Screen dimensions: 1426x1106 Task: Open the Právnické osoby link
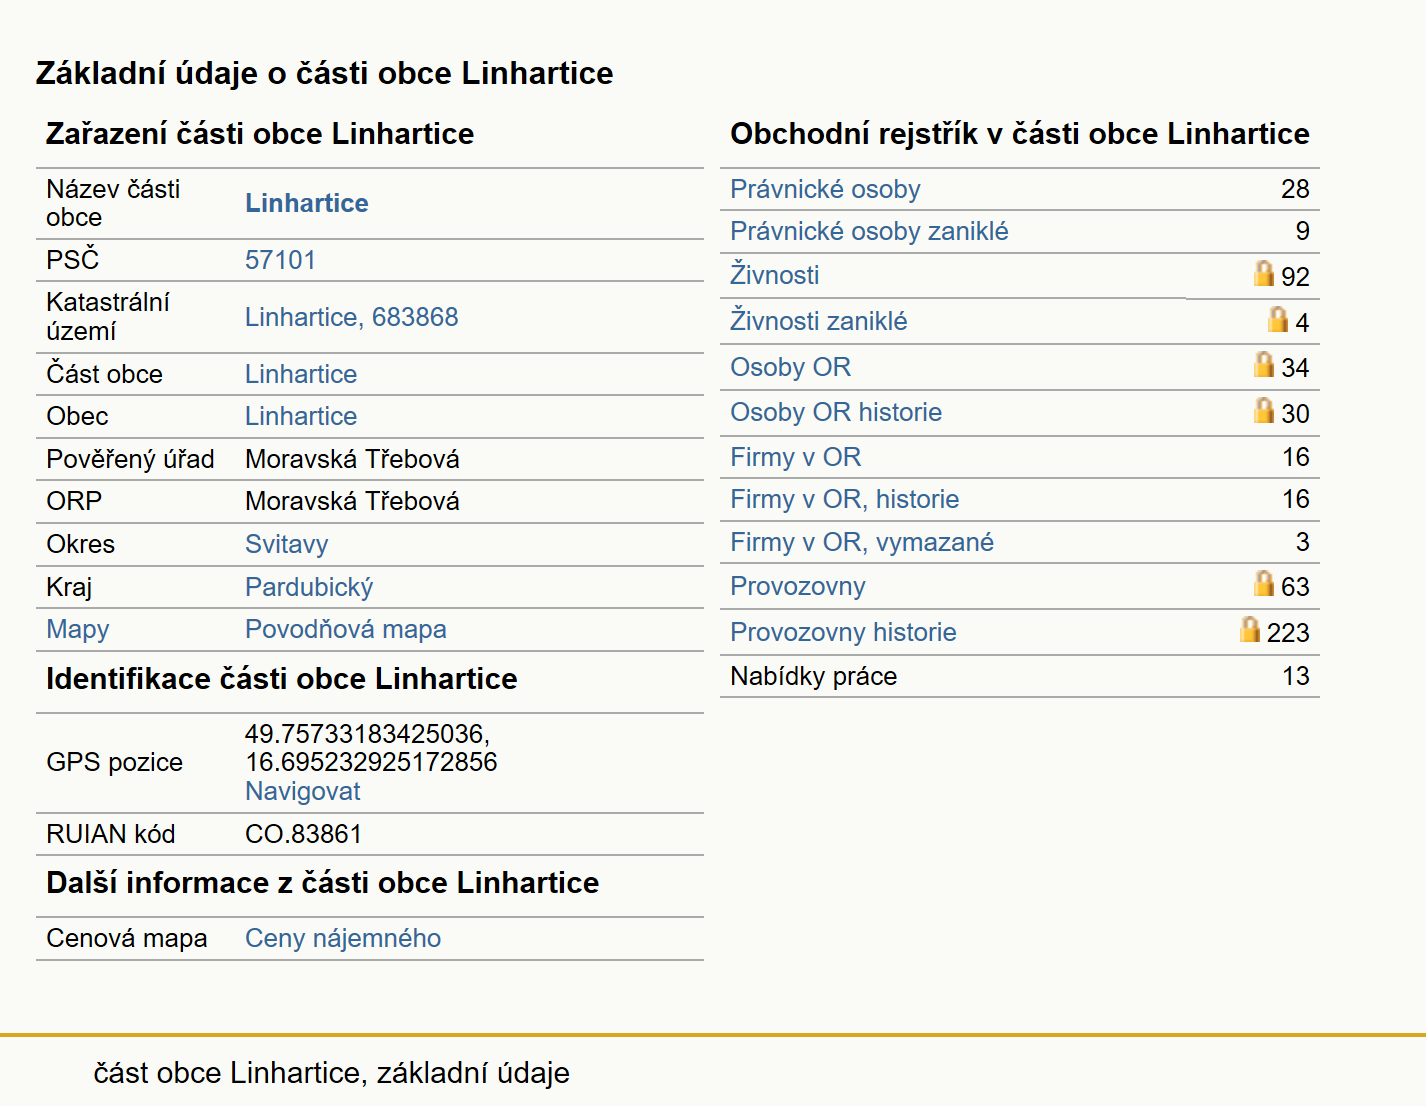tap(825, 189)
